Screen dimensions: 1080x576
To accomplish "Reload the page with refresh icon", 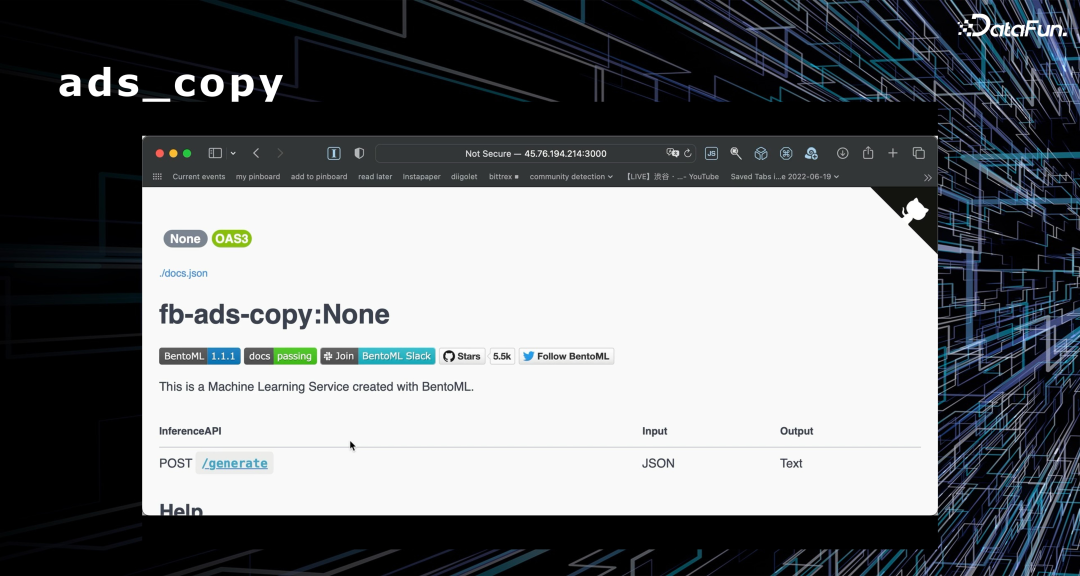I will coord(688,153).
